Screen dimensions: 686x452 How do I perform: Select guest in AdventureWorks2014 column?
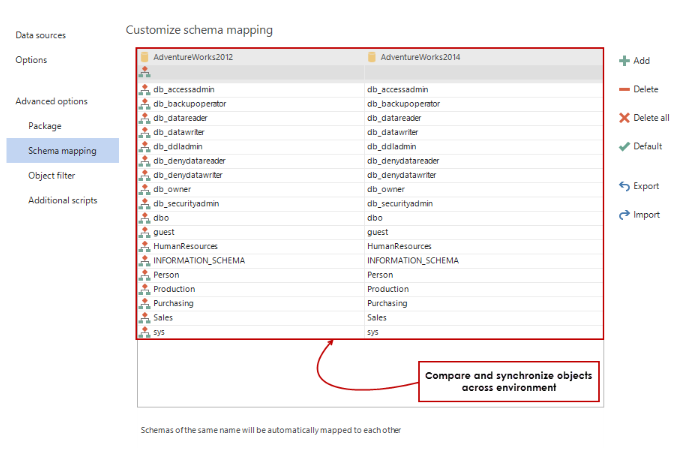coord(378,232)
